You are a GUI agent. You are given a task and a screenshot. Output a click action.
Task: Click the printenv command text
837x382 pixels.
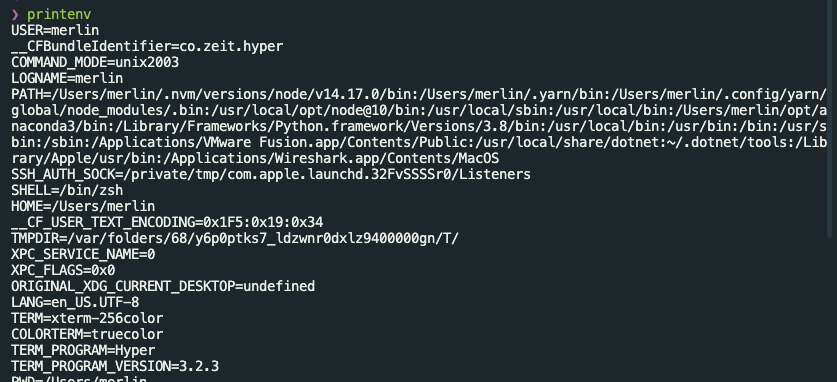(59, 15)
